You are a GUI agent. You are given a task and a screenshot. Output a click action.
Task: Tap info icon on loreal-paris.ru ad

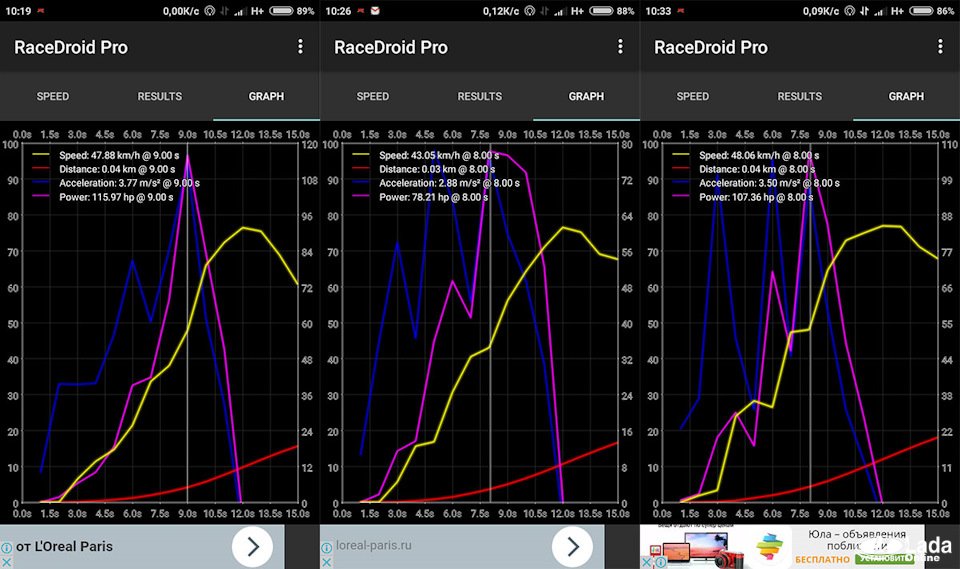coord(327,548)
